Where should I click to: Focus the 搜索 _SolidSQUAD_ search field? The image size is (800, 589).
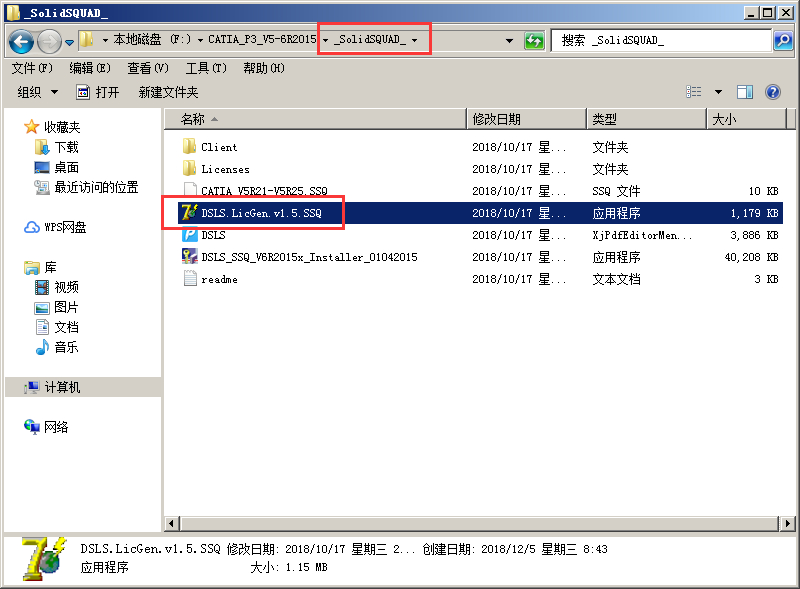[661, 40]
